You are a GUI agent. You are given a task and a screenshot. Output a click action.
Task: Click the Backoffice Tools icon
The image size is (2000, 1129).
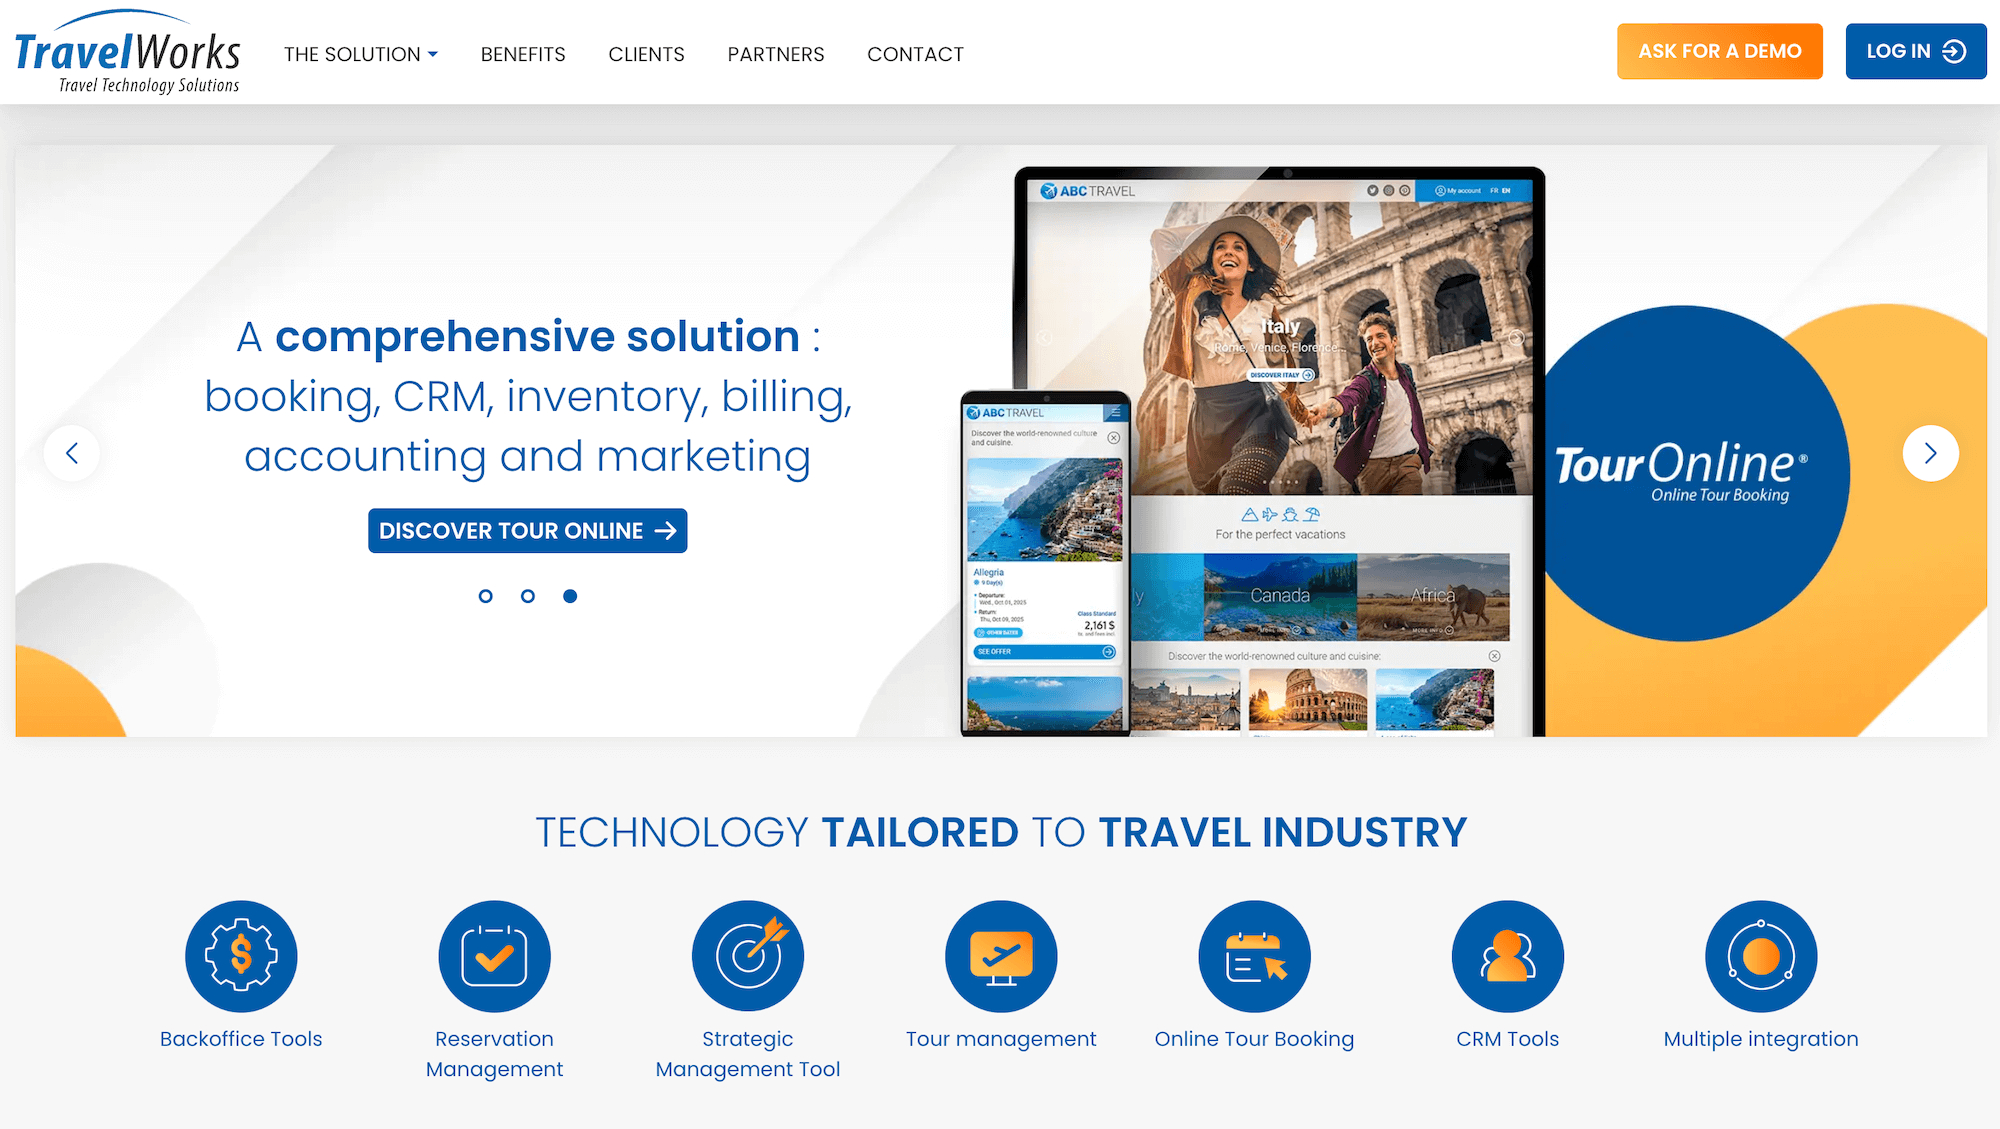click(240, 955)
